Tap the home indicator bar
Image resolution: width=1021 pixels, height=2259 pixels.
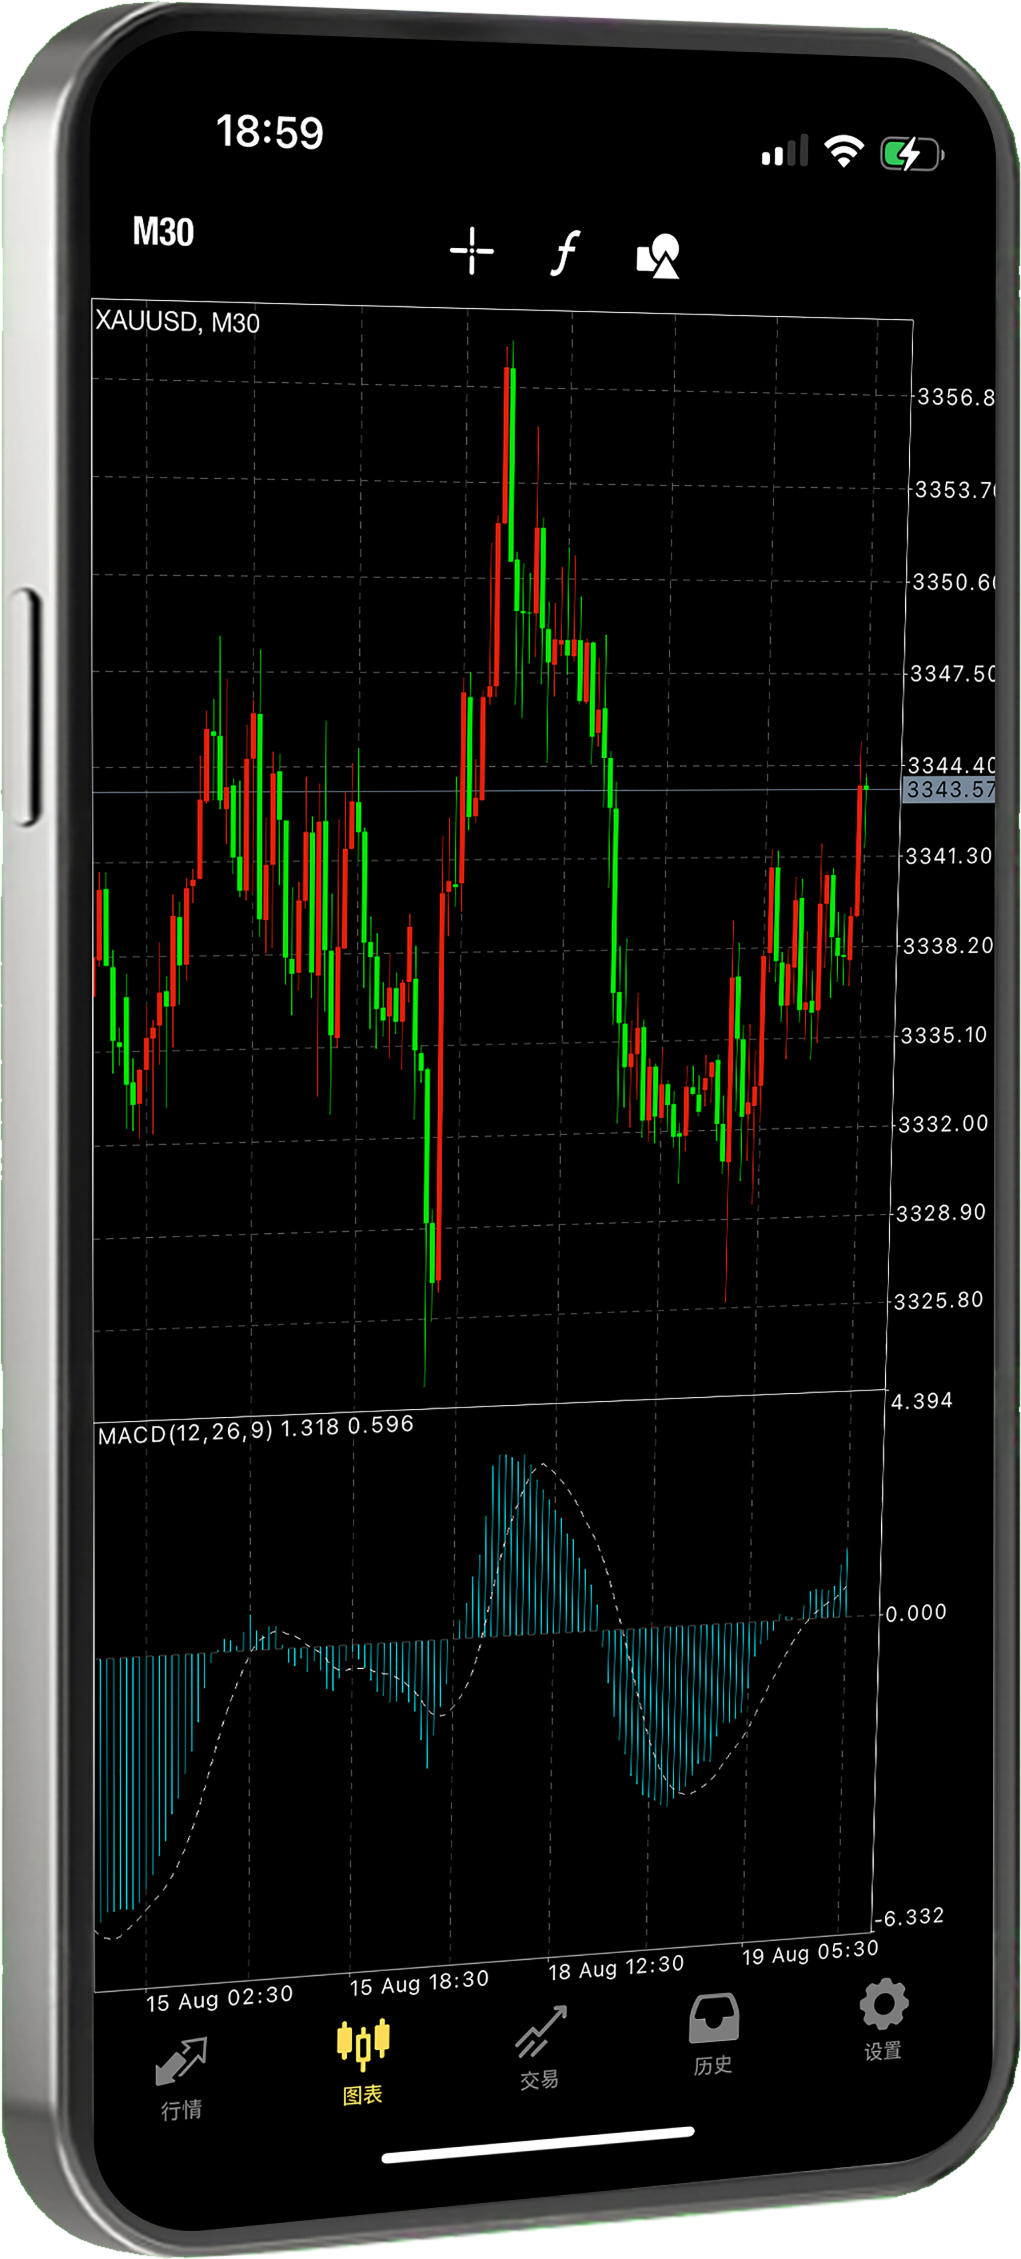(x=538, y=2144)
